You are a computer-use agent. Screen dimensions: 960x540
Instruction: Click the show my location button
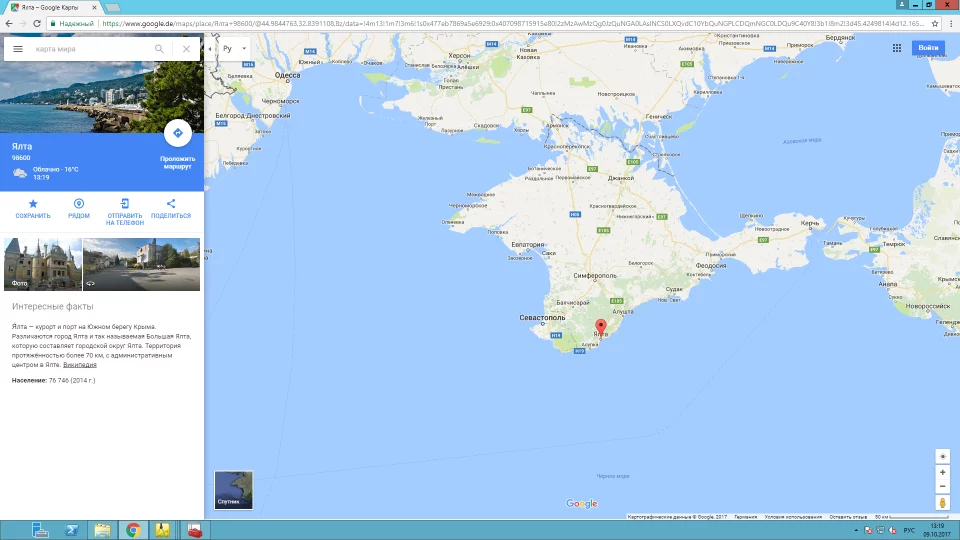(943, 456)
